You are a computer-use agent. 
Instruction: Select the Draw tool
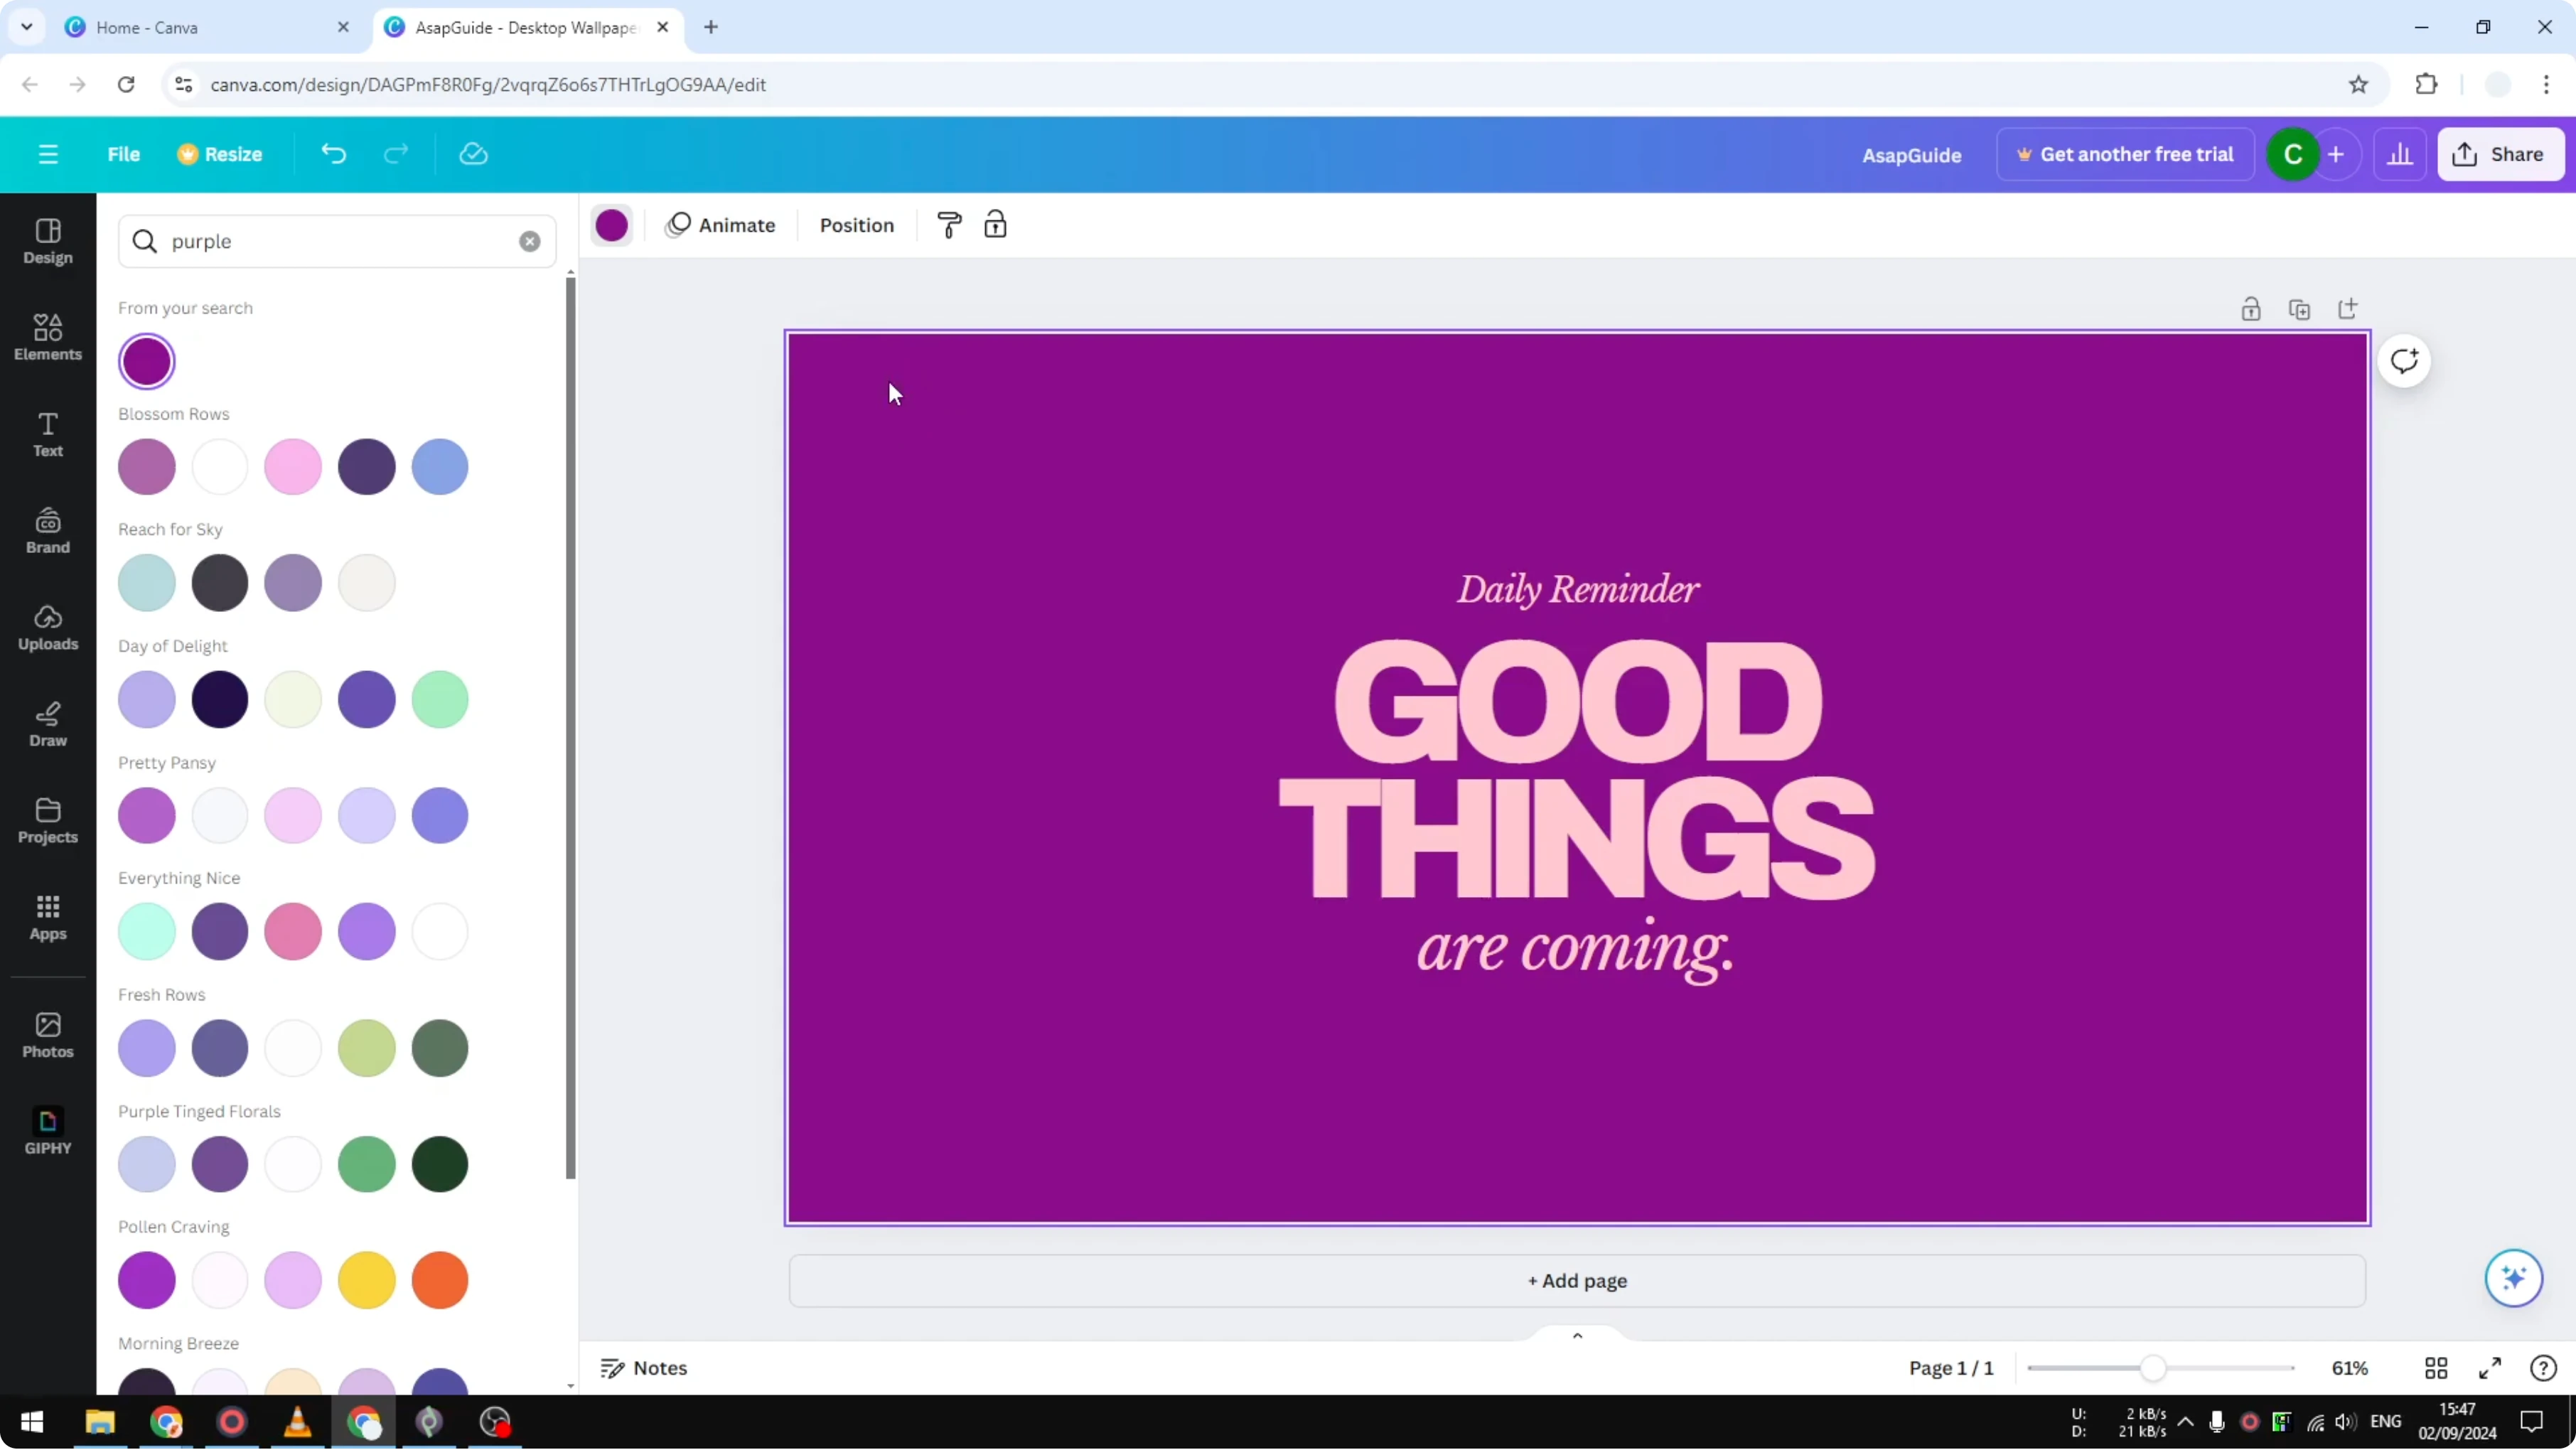tap(48, 725)
